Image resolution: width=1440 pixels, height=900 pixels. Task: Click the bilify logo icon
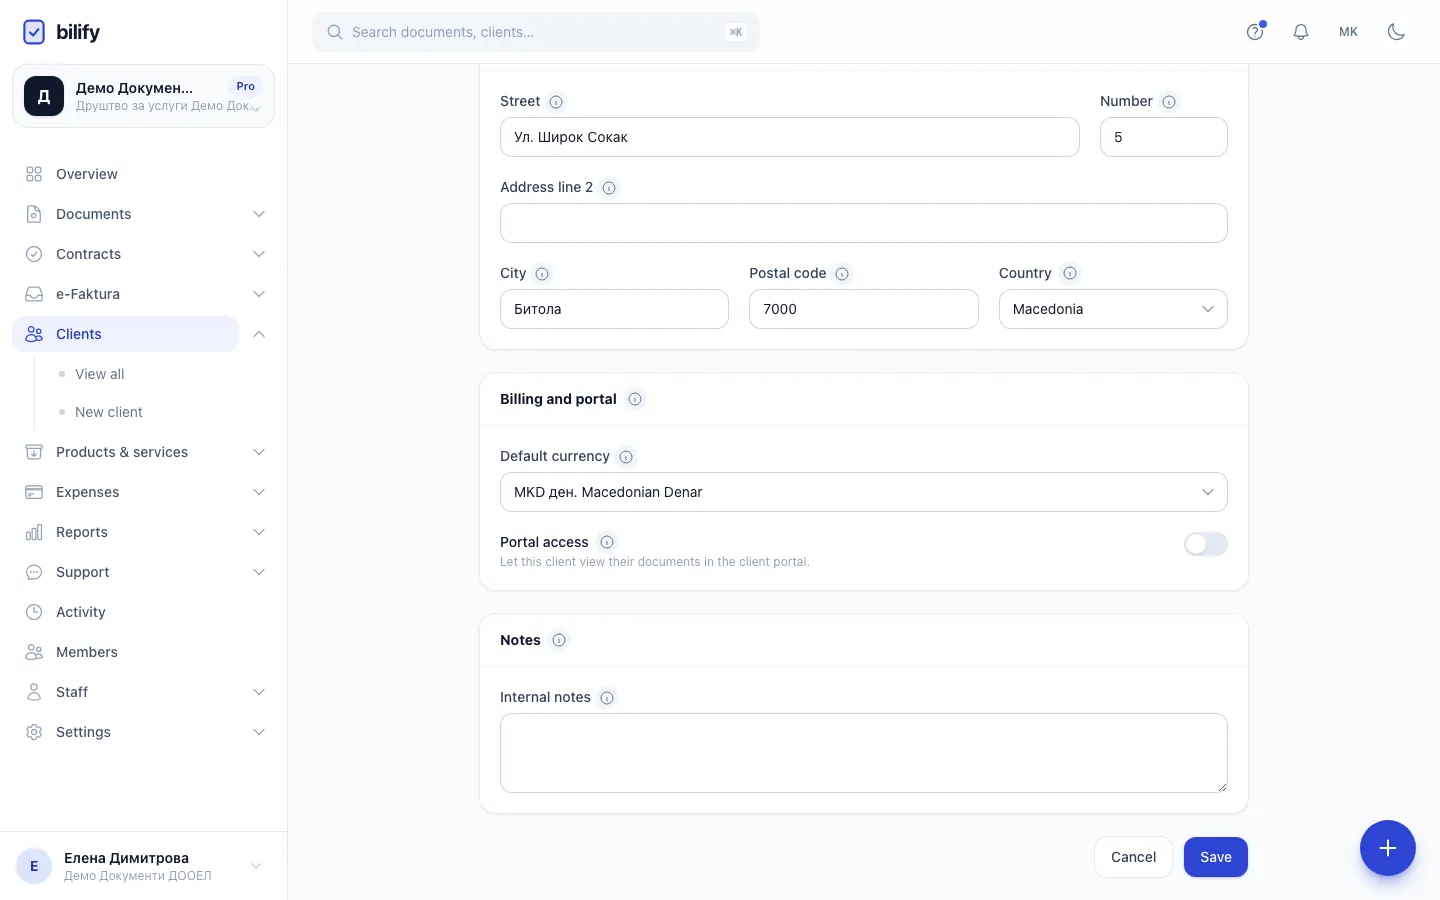tap(34, 32)
